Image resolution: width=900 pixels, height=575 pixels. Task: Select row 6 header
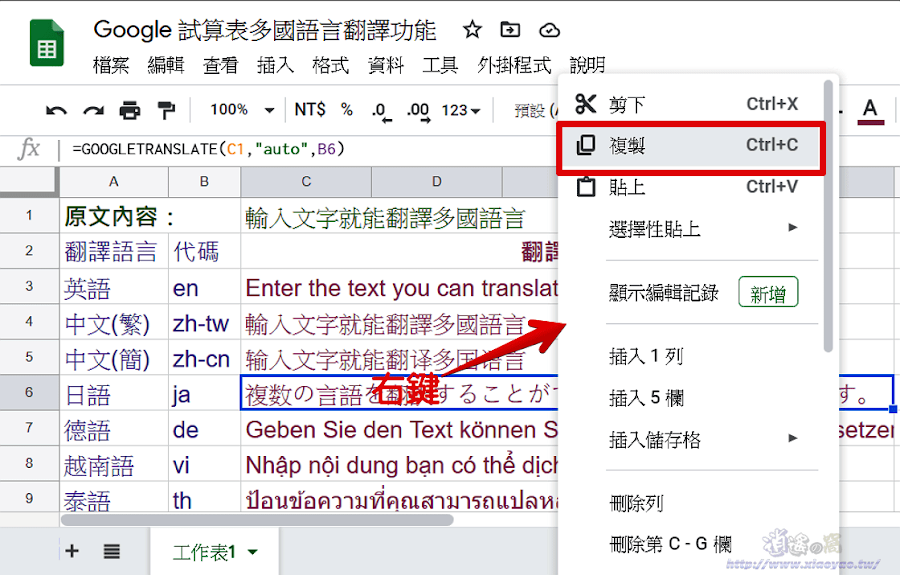29,393
